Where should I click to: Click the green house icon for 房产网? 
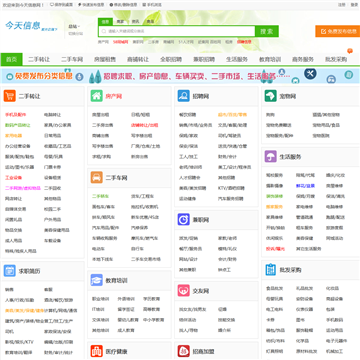[97, 96]
